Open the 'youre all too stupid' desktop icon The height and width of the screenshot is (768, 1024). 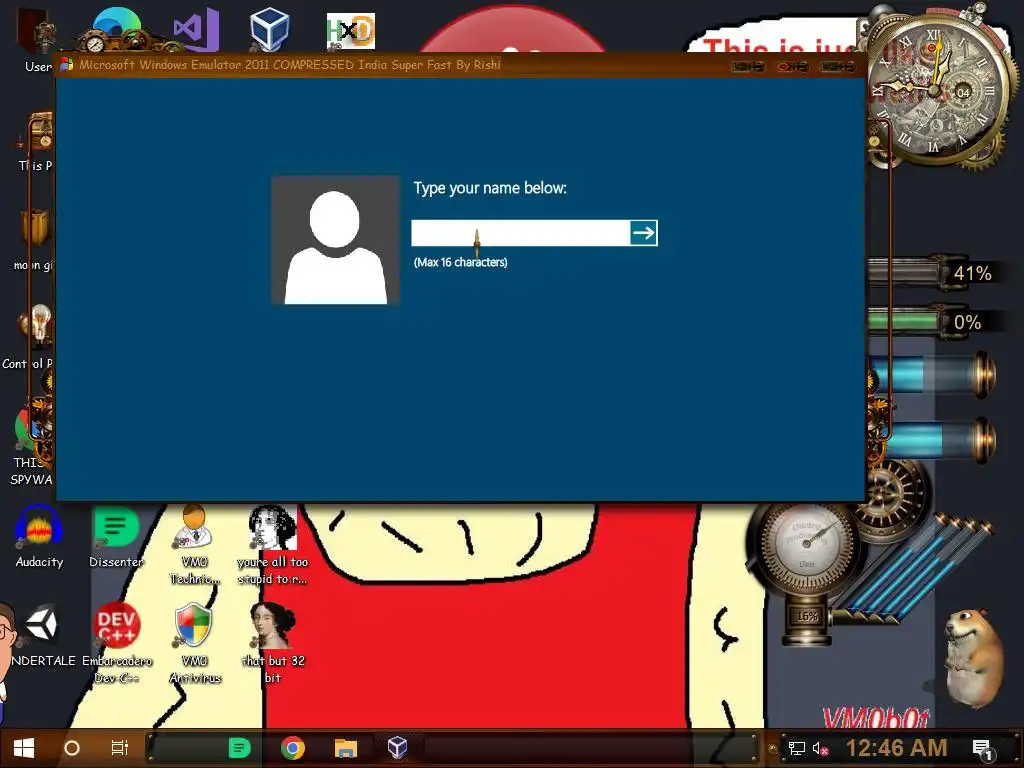(x=272, y=544)
